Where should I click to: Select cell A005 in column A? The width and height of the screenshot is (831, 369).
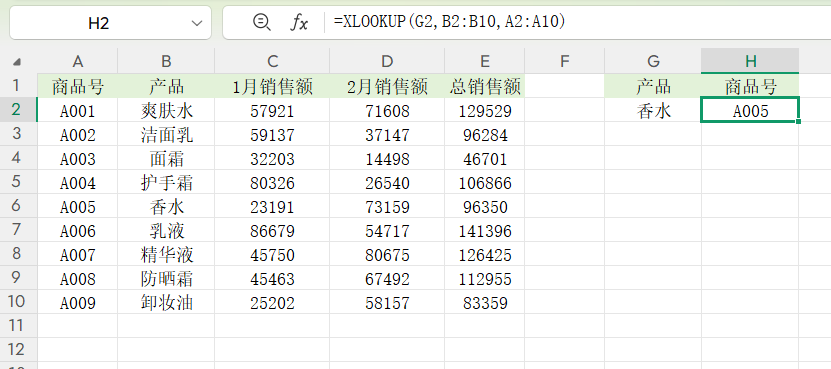[77, 206]
